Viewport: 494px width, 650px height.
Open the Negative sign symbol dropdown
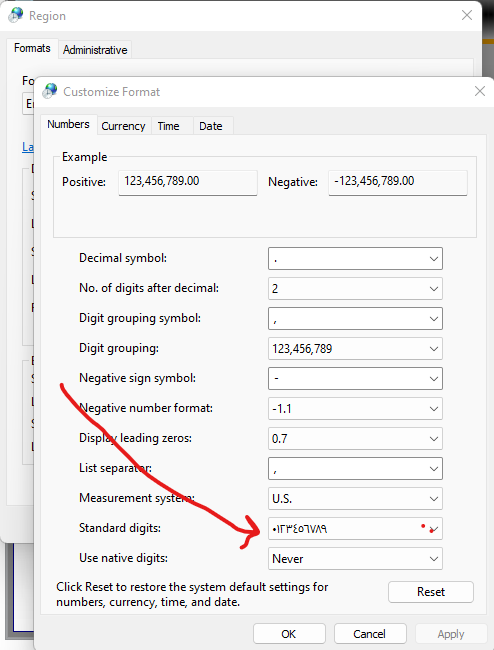tap(355, 378)
